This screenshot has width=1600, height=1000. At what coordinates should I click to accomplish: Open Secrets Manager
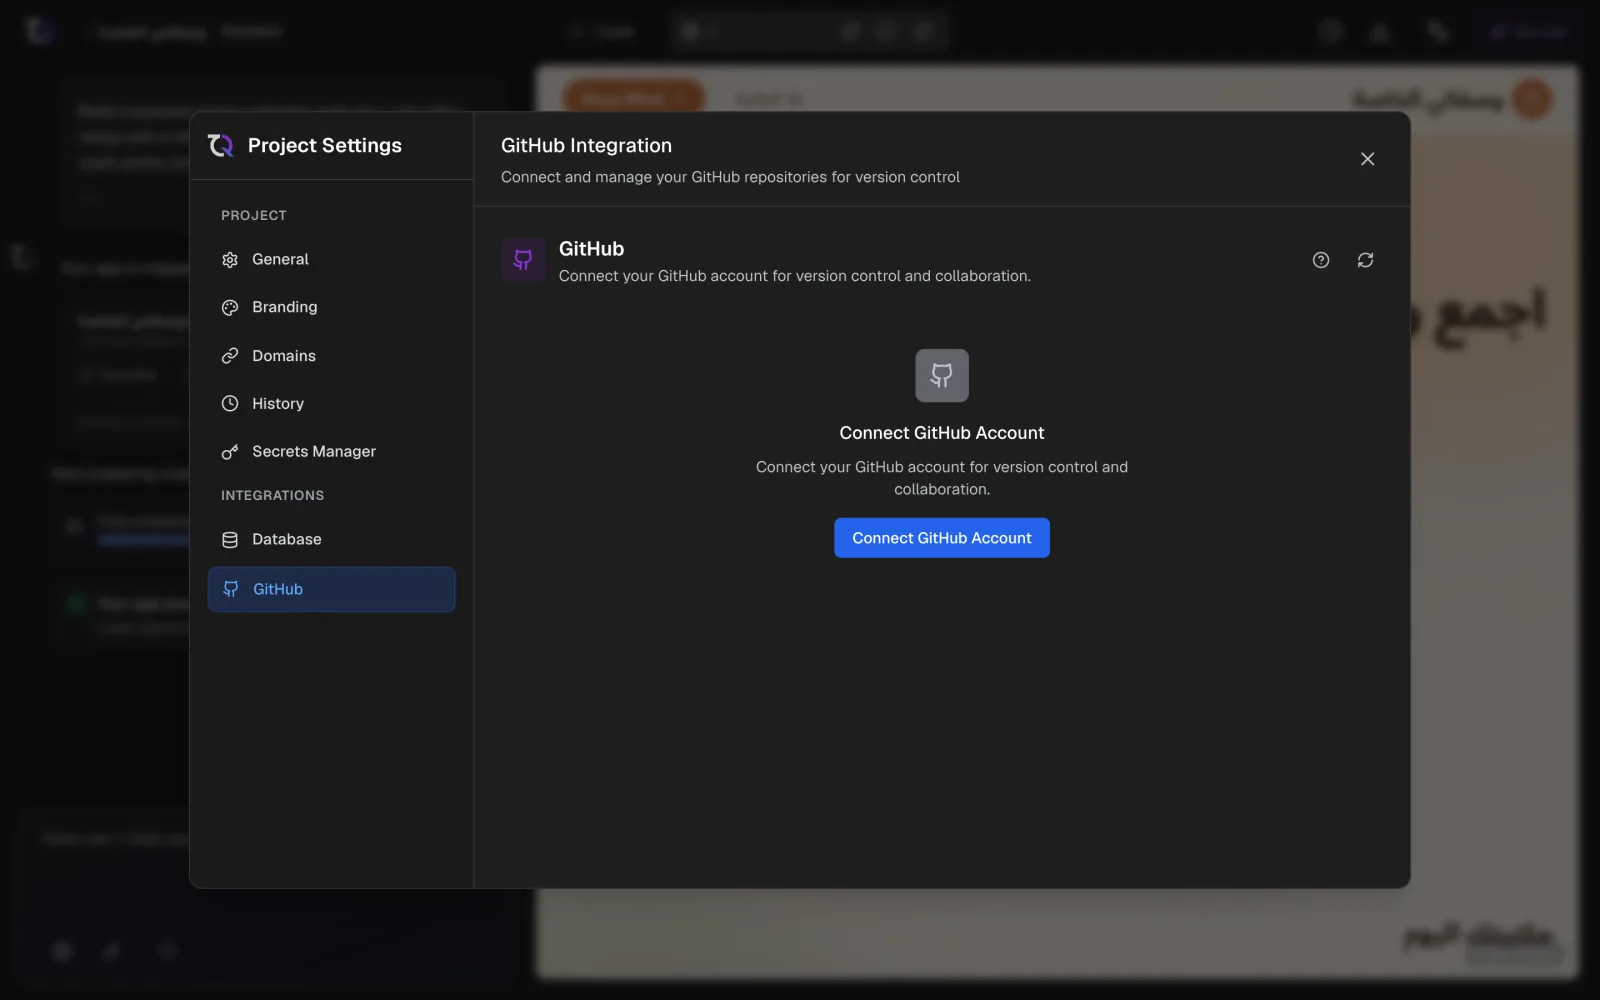331,451
